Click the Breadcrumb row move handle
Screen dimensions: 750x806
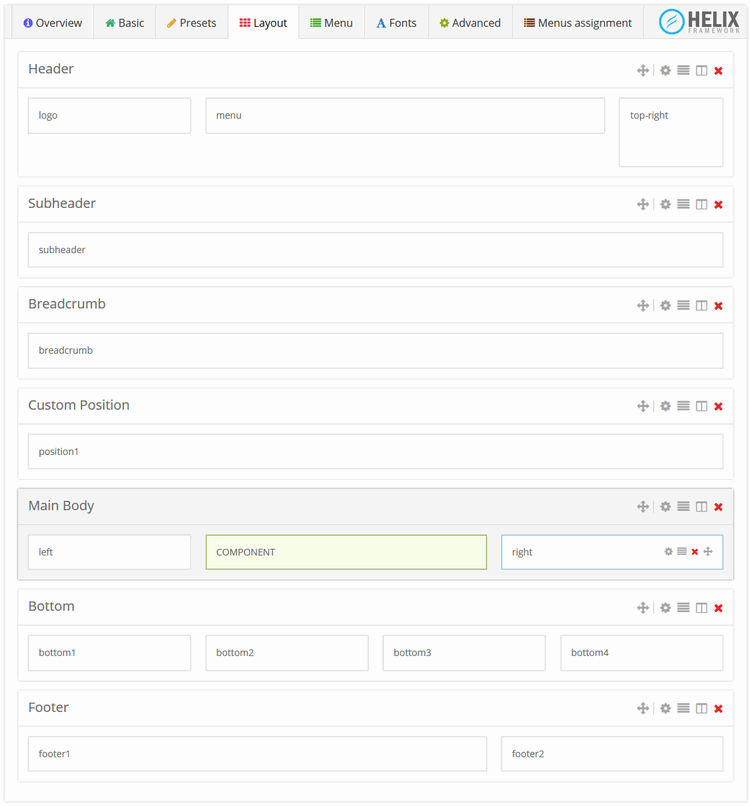coord(643,306)
